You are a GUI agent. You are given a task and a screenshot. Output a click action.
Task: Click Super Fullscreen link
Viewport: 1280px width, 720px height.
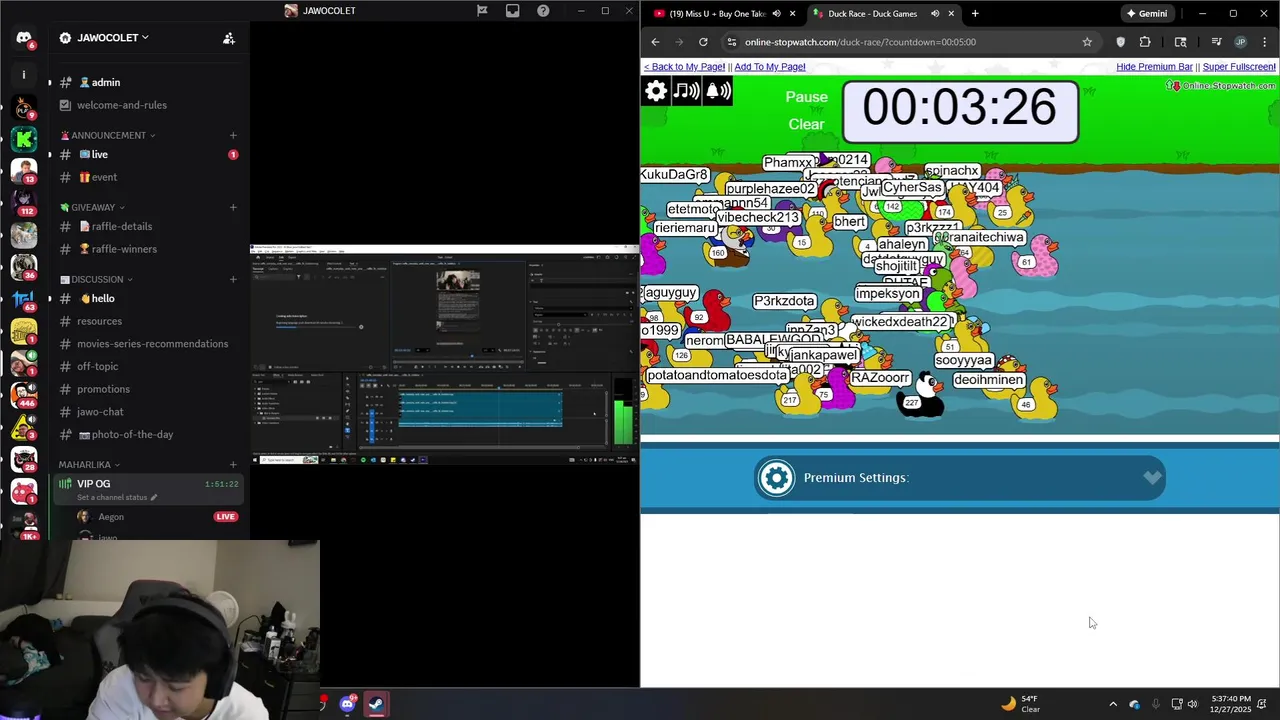point(1239,67)
